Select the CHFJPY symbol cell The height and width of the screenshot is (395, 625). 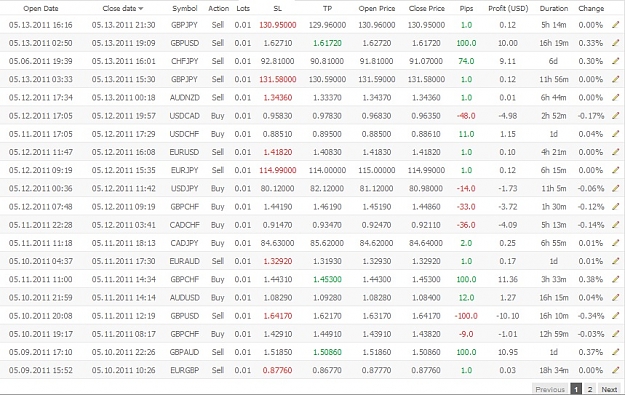point(184,61)
